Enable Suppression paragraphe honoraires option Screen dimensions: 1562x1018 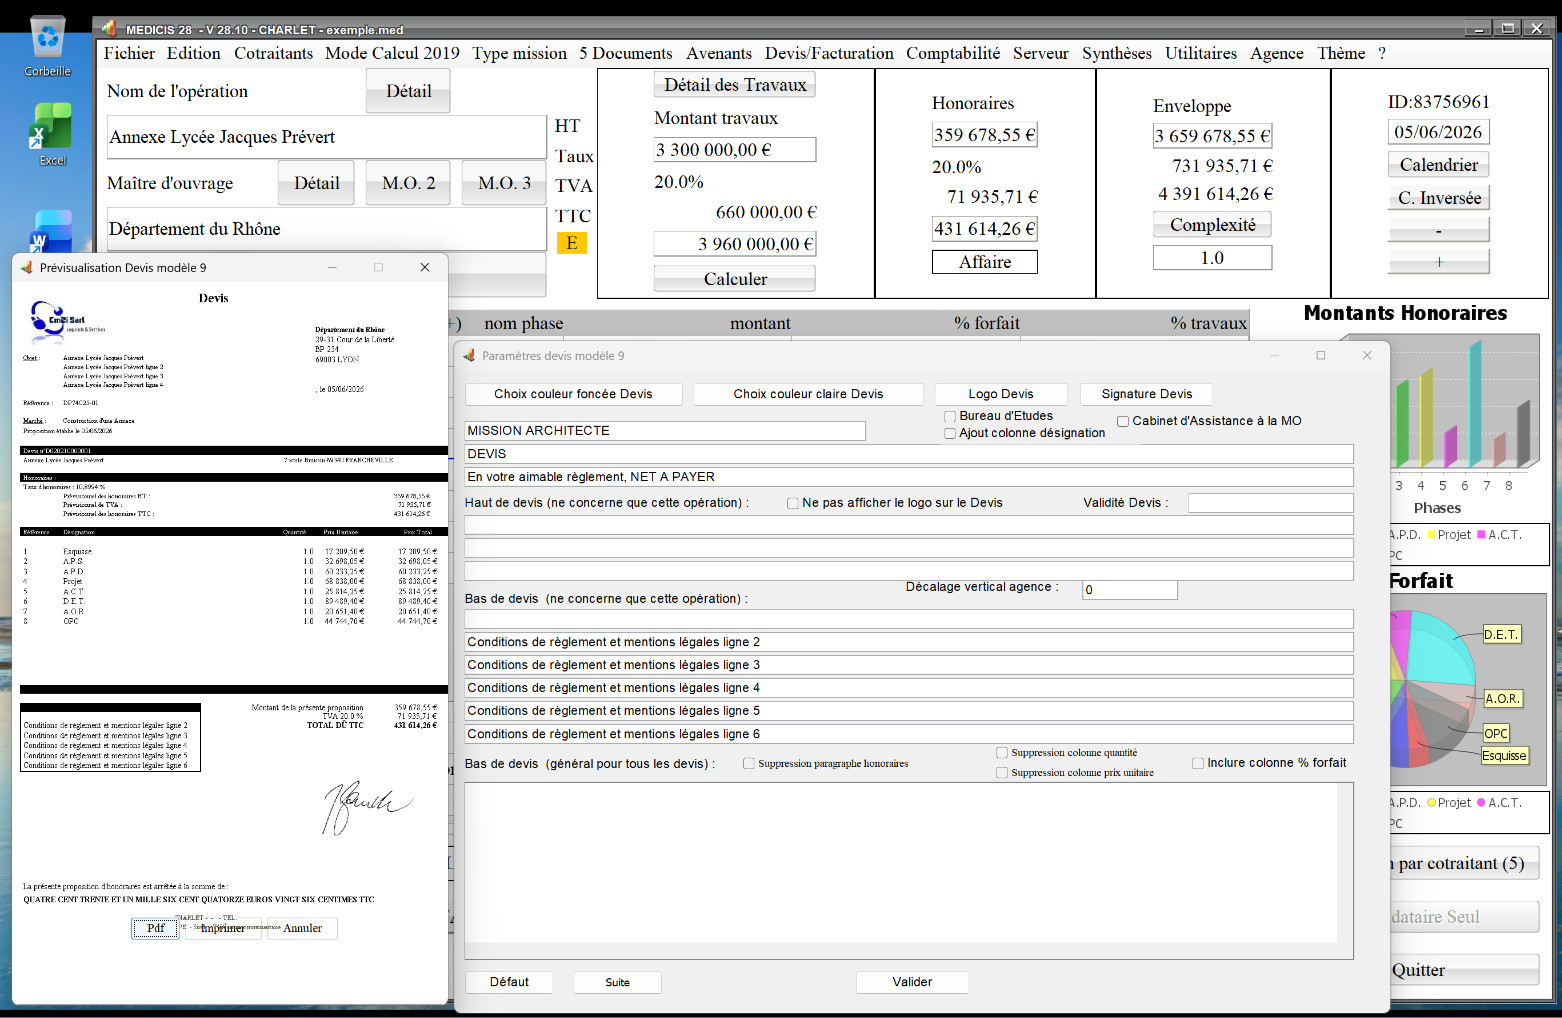[x=749, y=763]
